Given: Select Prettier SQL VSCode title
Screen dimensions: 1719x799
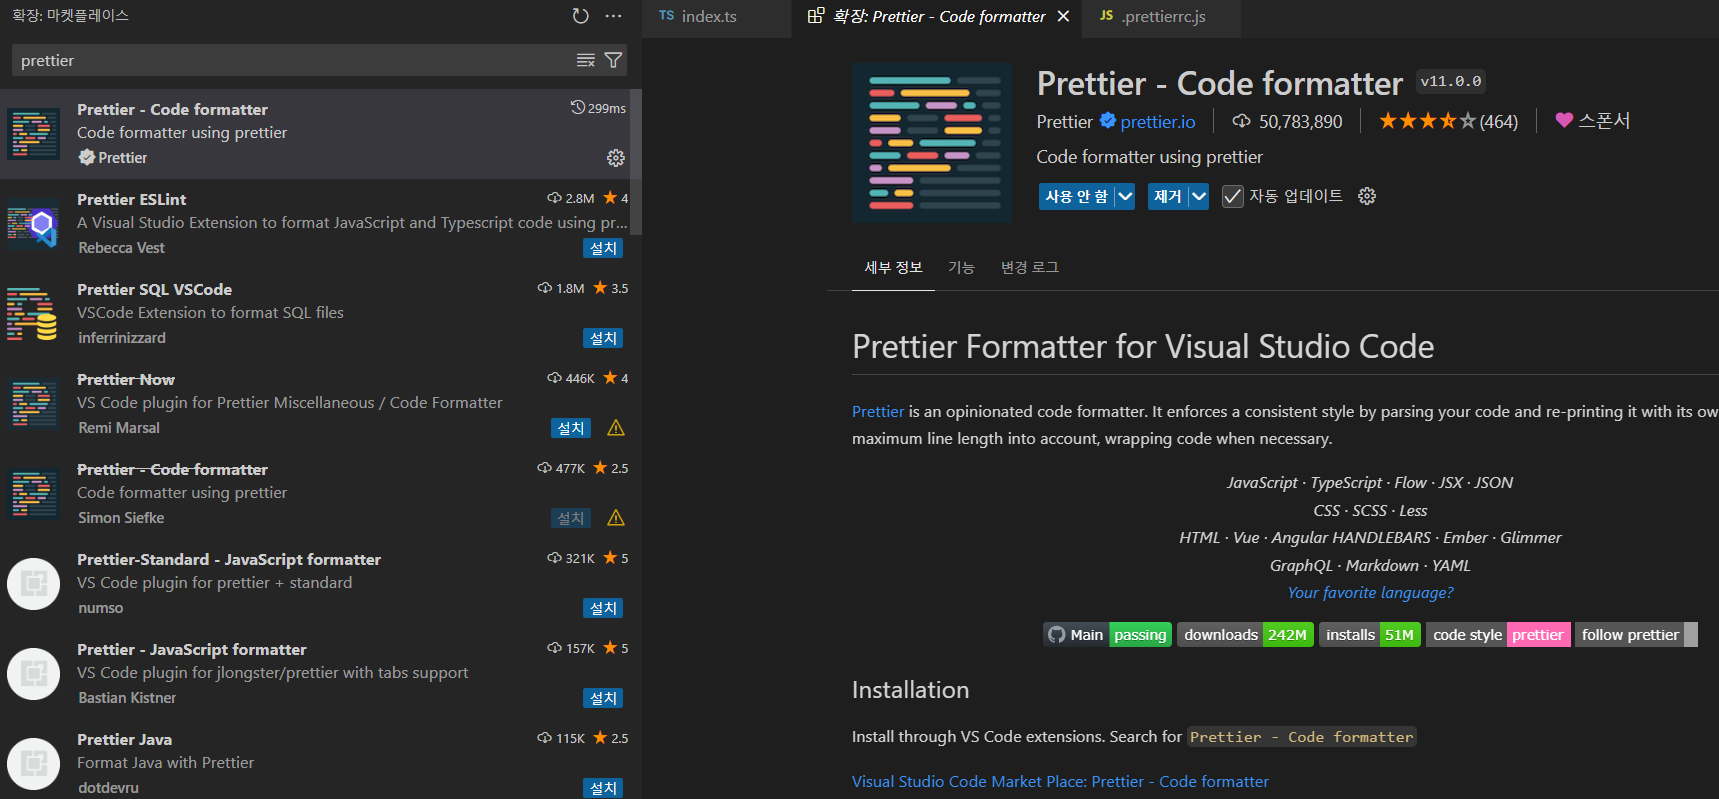Looking at the screenshot, I should 154,289.
